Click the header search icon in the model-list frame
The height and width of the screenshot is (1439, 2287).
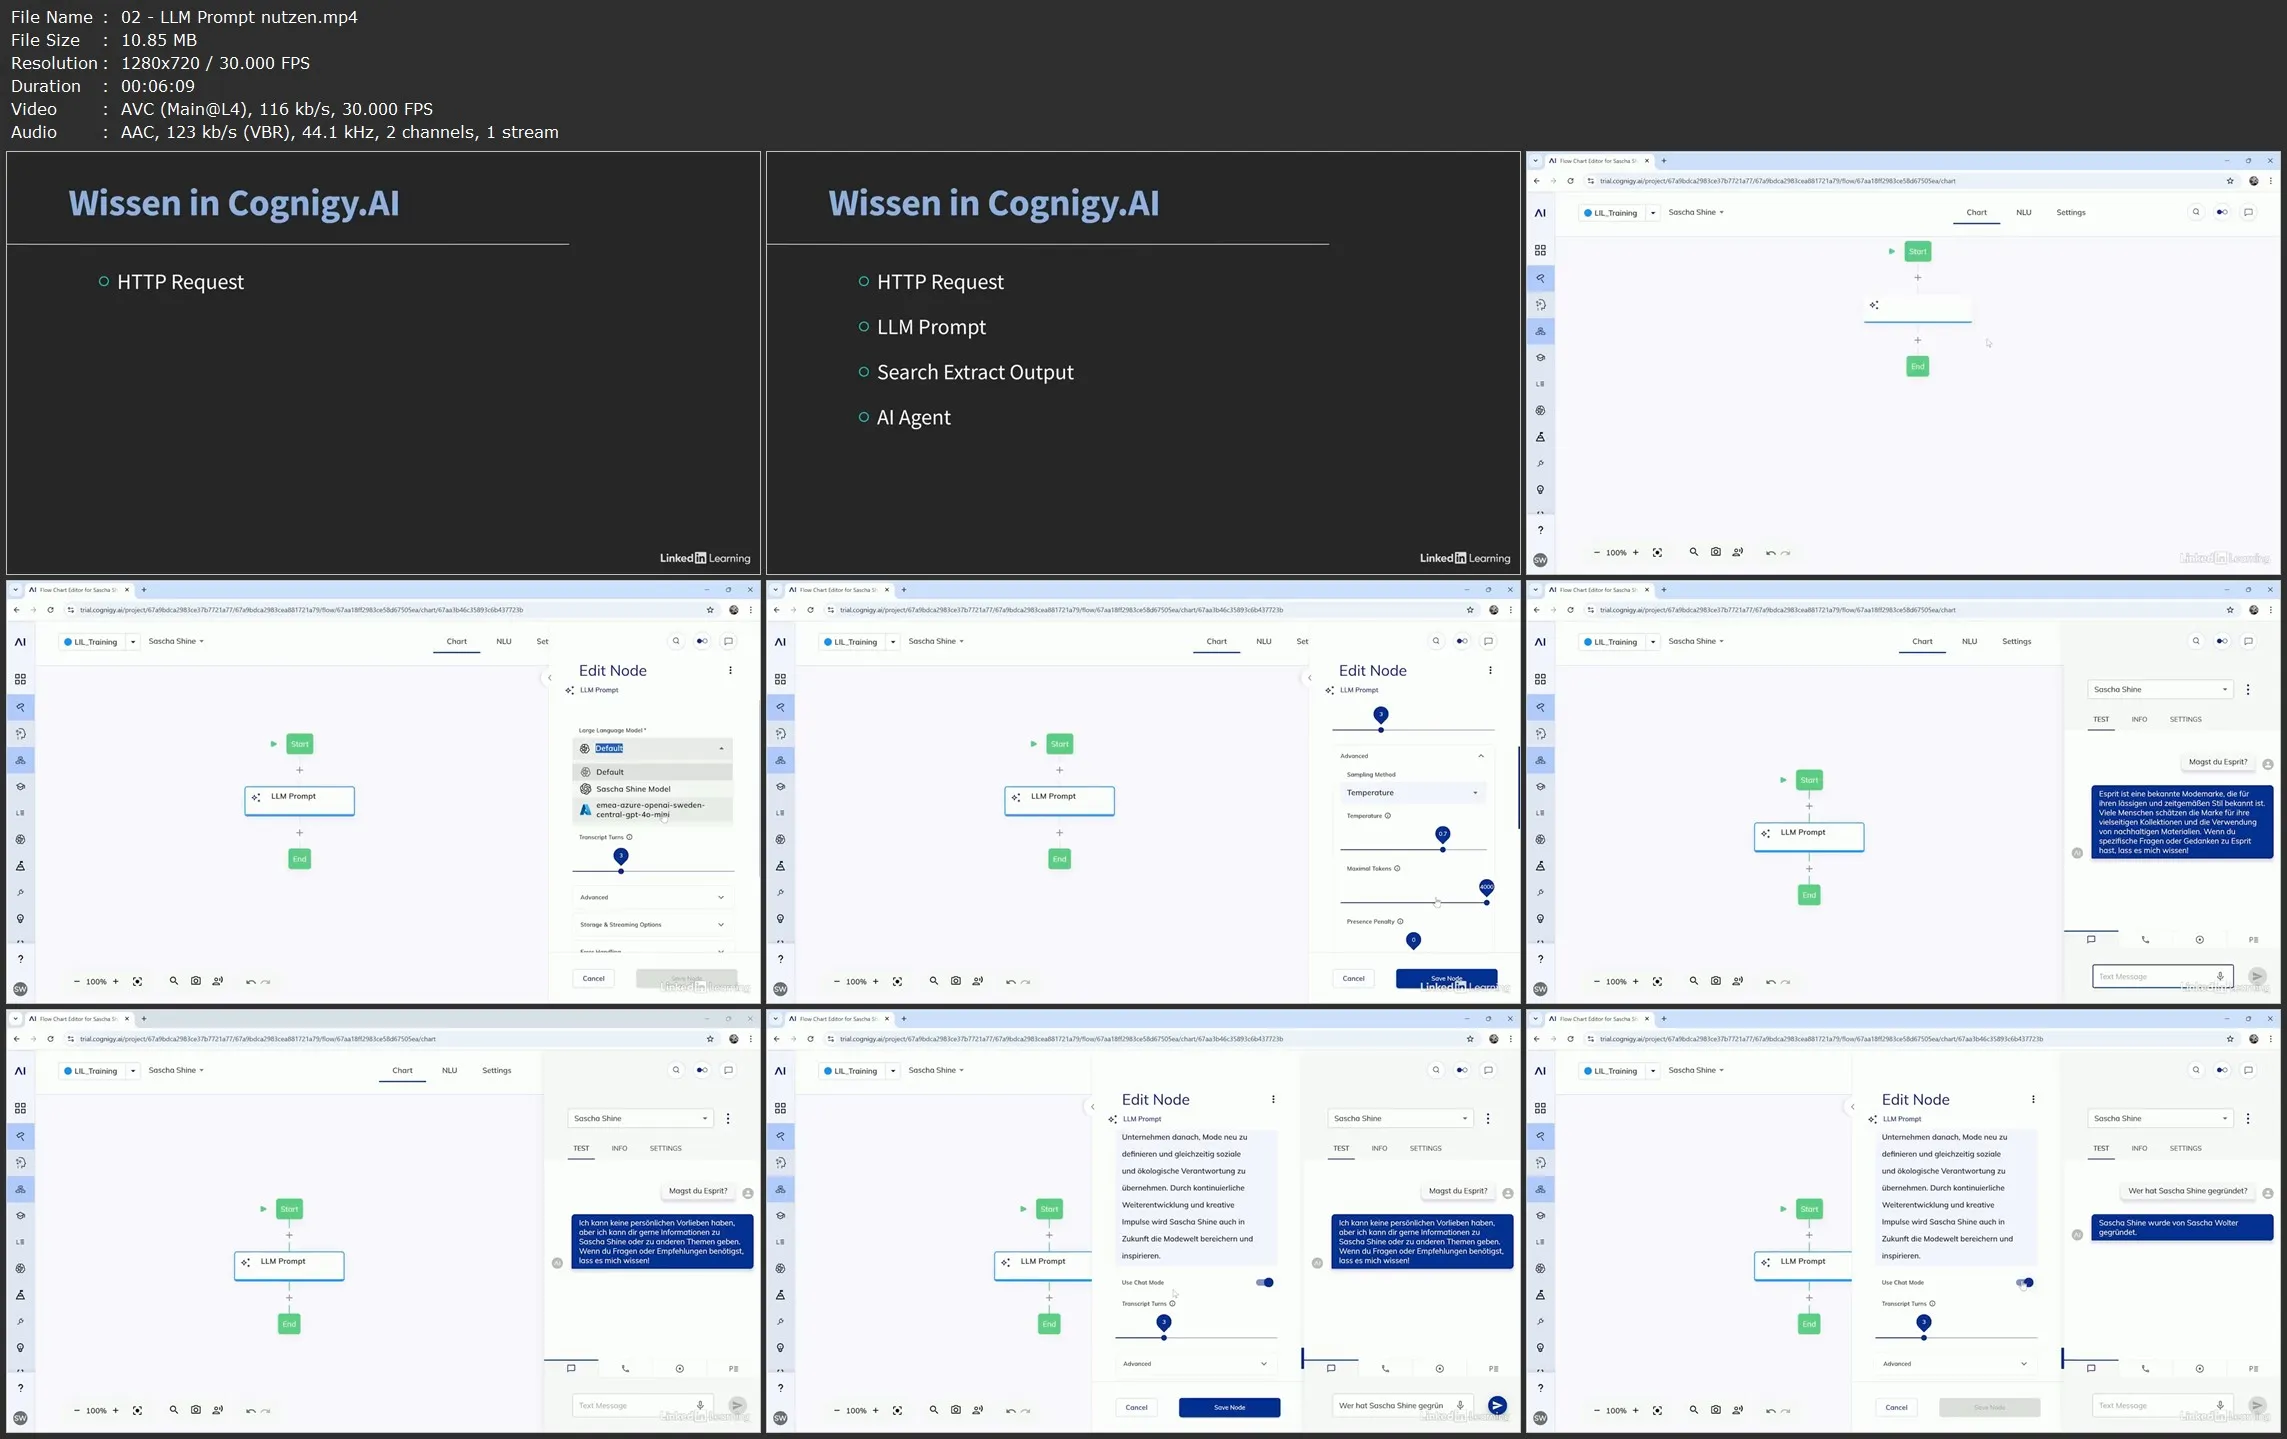tap(676, 641)
